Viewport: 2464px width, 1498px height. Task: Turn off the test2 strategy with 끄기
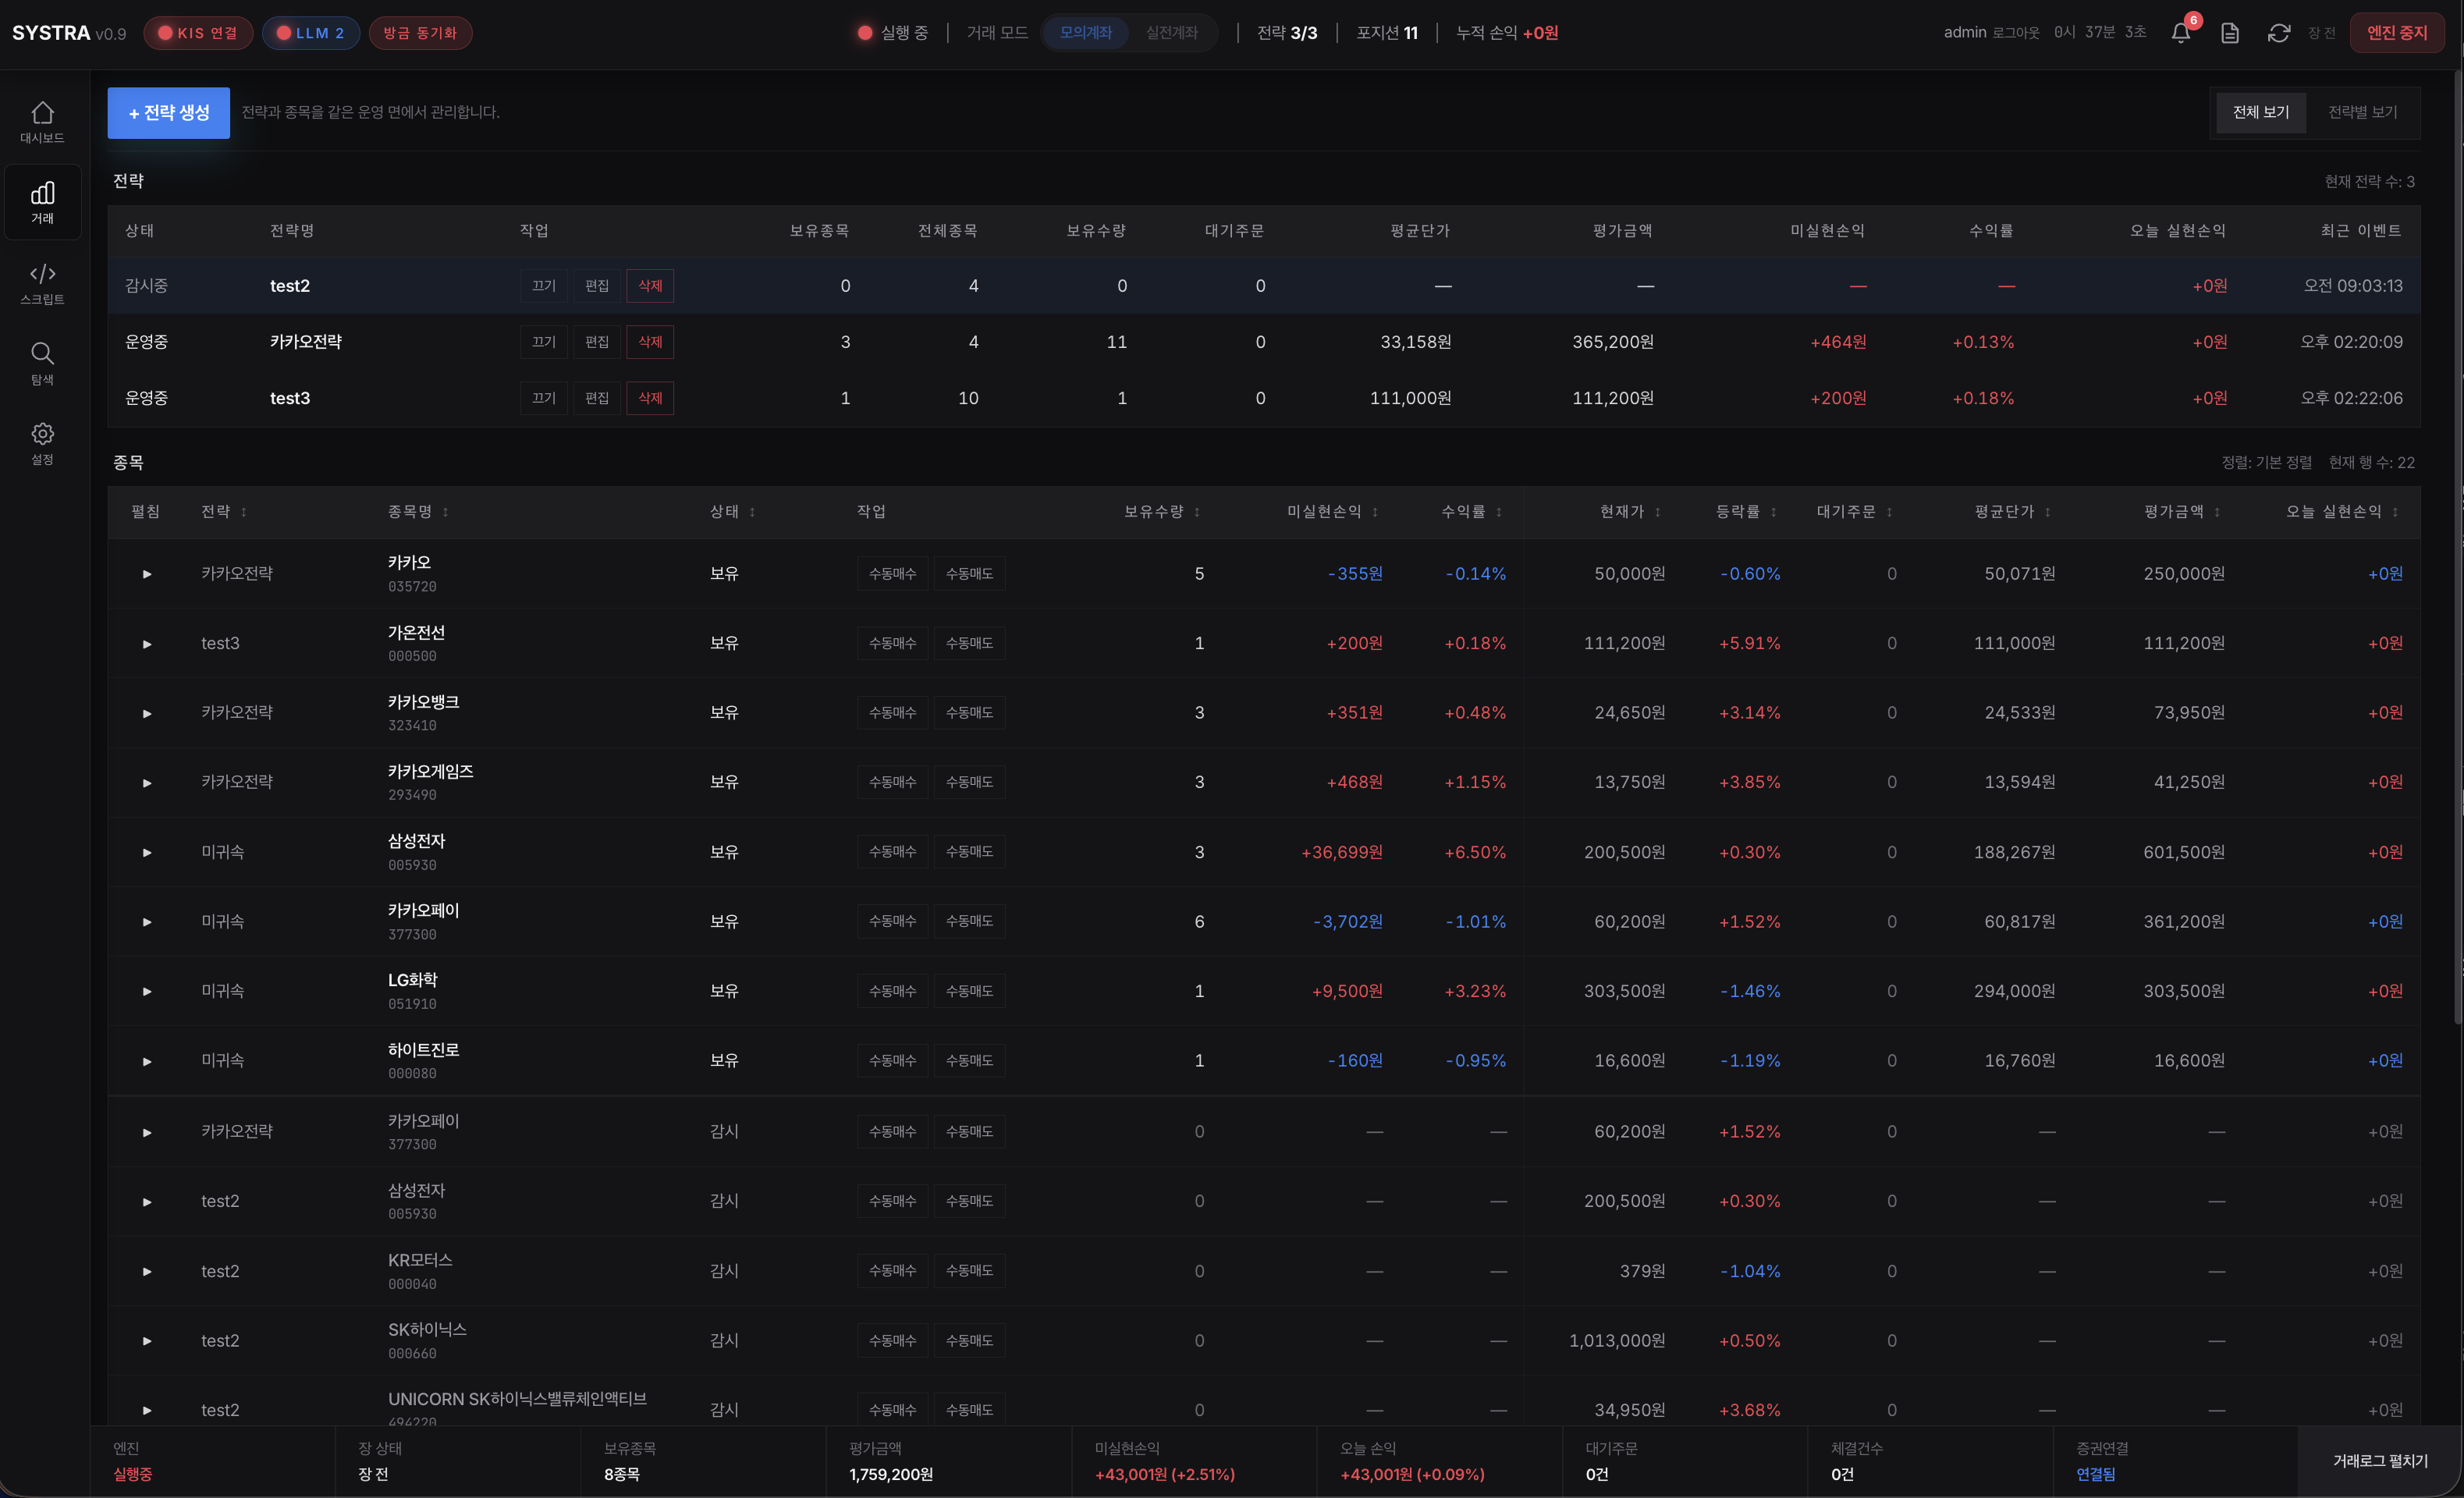pos(544,286)
